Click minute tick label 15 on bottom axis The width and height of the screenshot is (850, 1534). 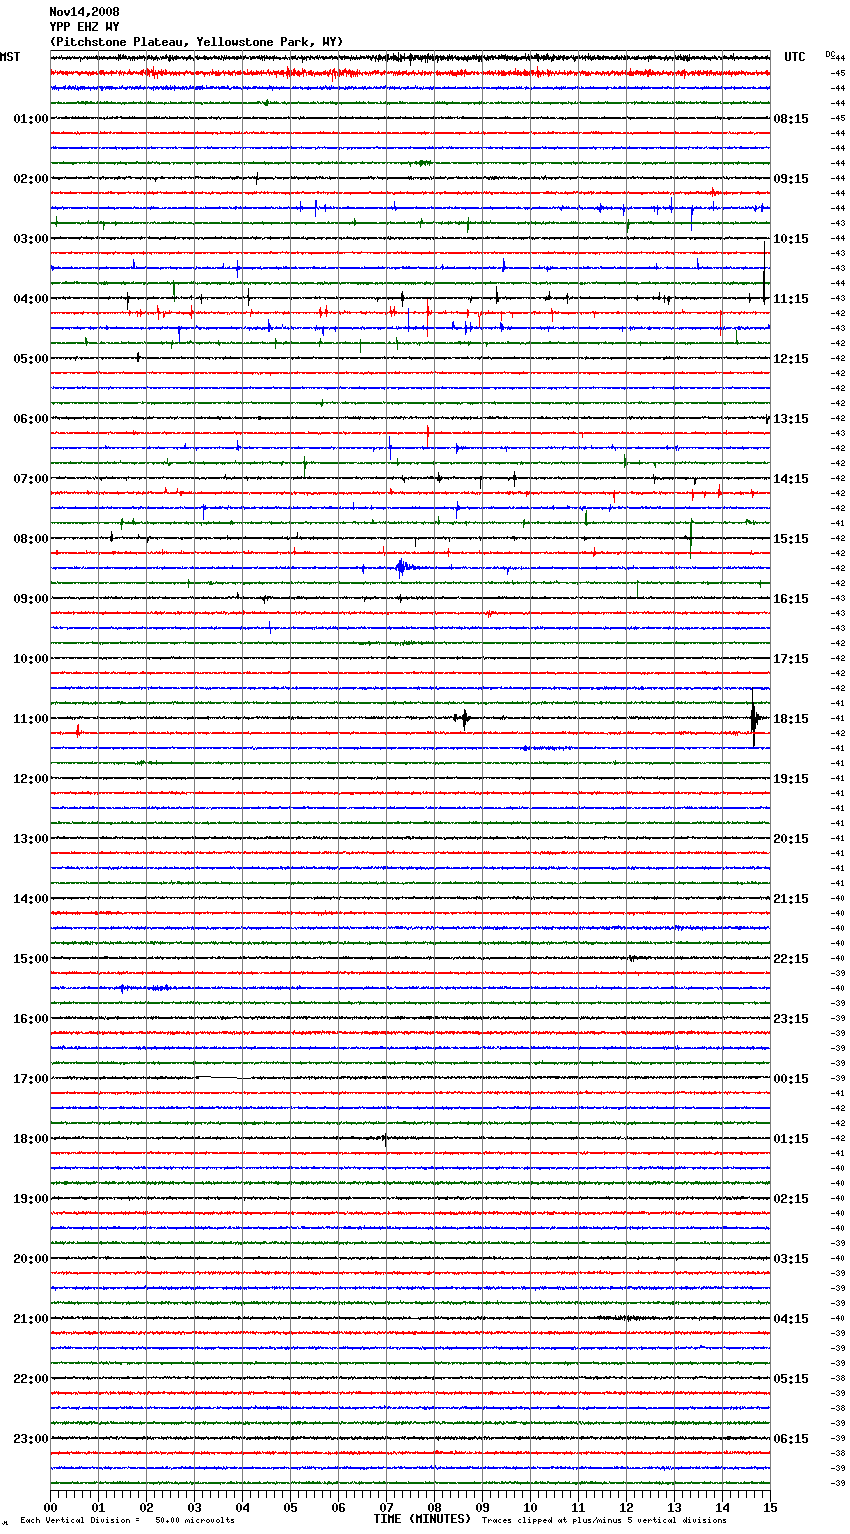770,1507
